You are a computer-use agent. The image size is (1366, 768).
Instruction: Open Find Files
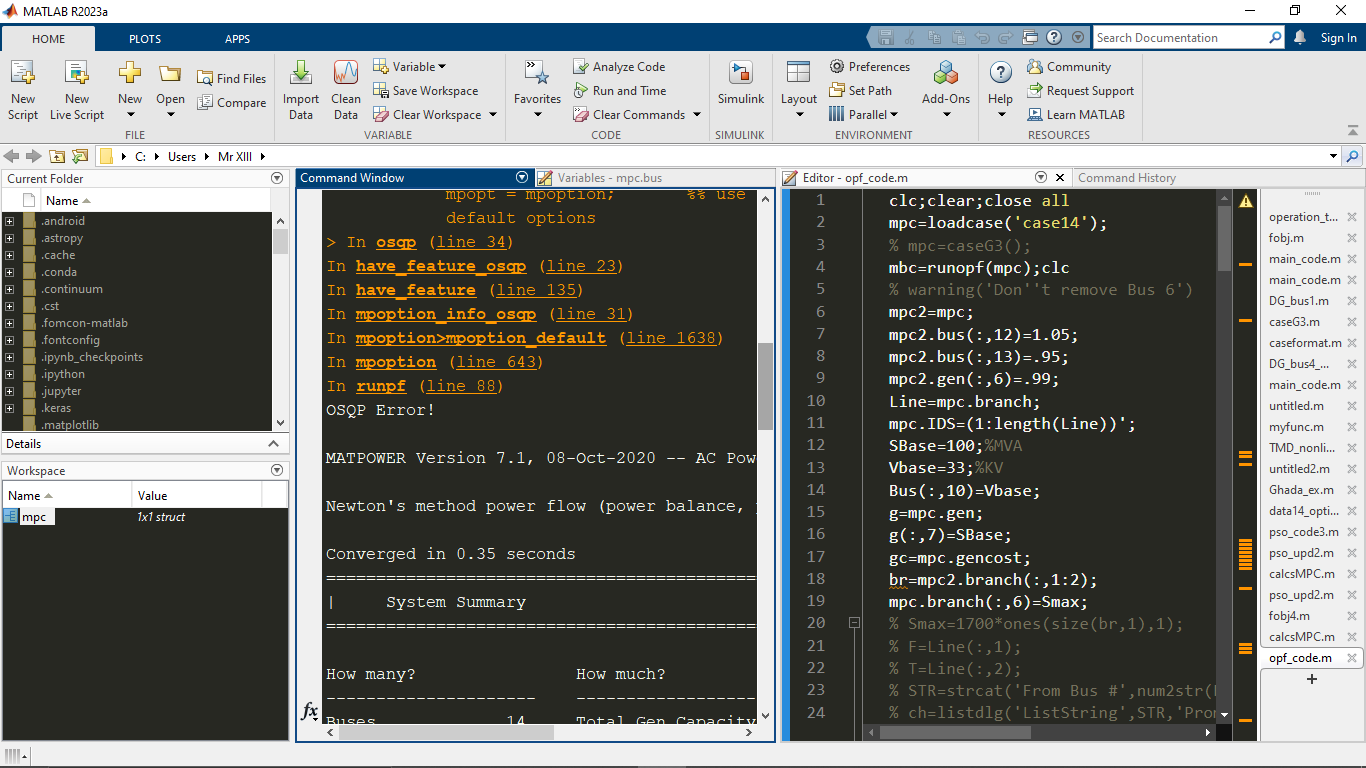(x=232, y=78)
